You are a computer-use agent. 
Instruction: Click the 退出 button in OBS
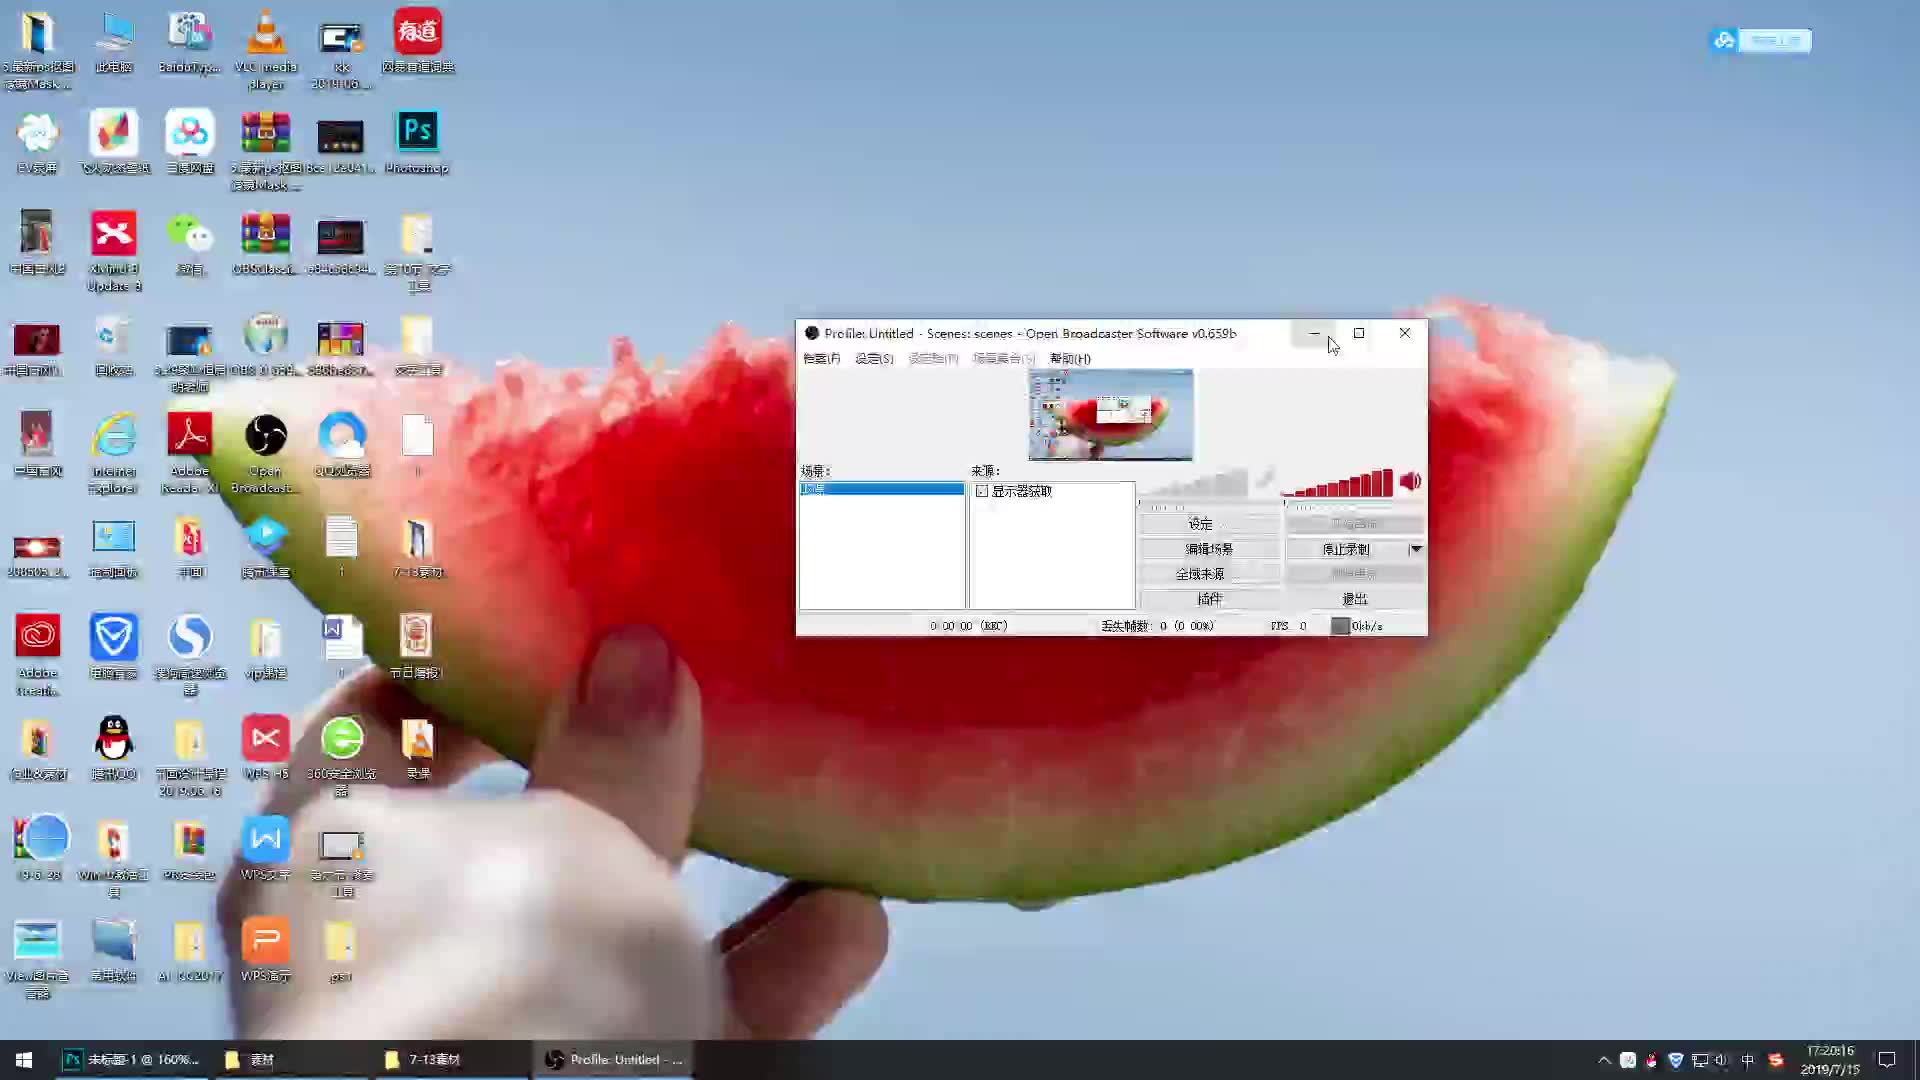click(x=1355, y=599)
